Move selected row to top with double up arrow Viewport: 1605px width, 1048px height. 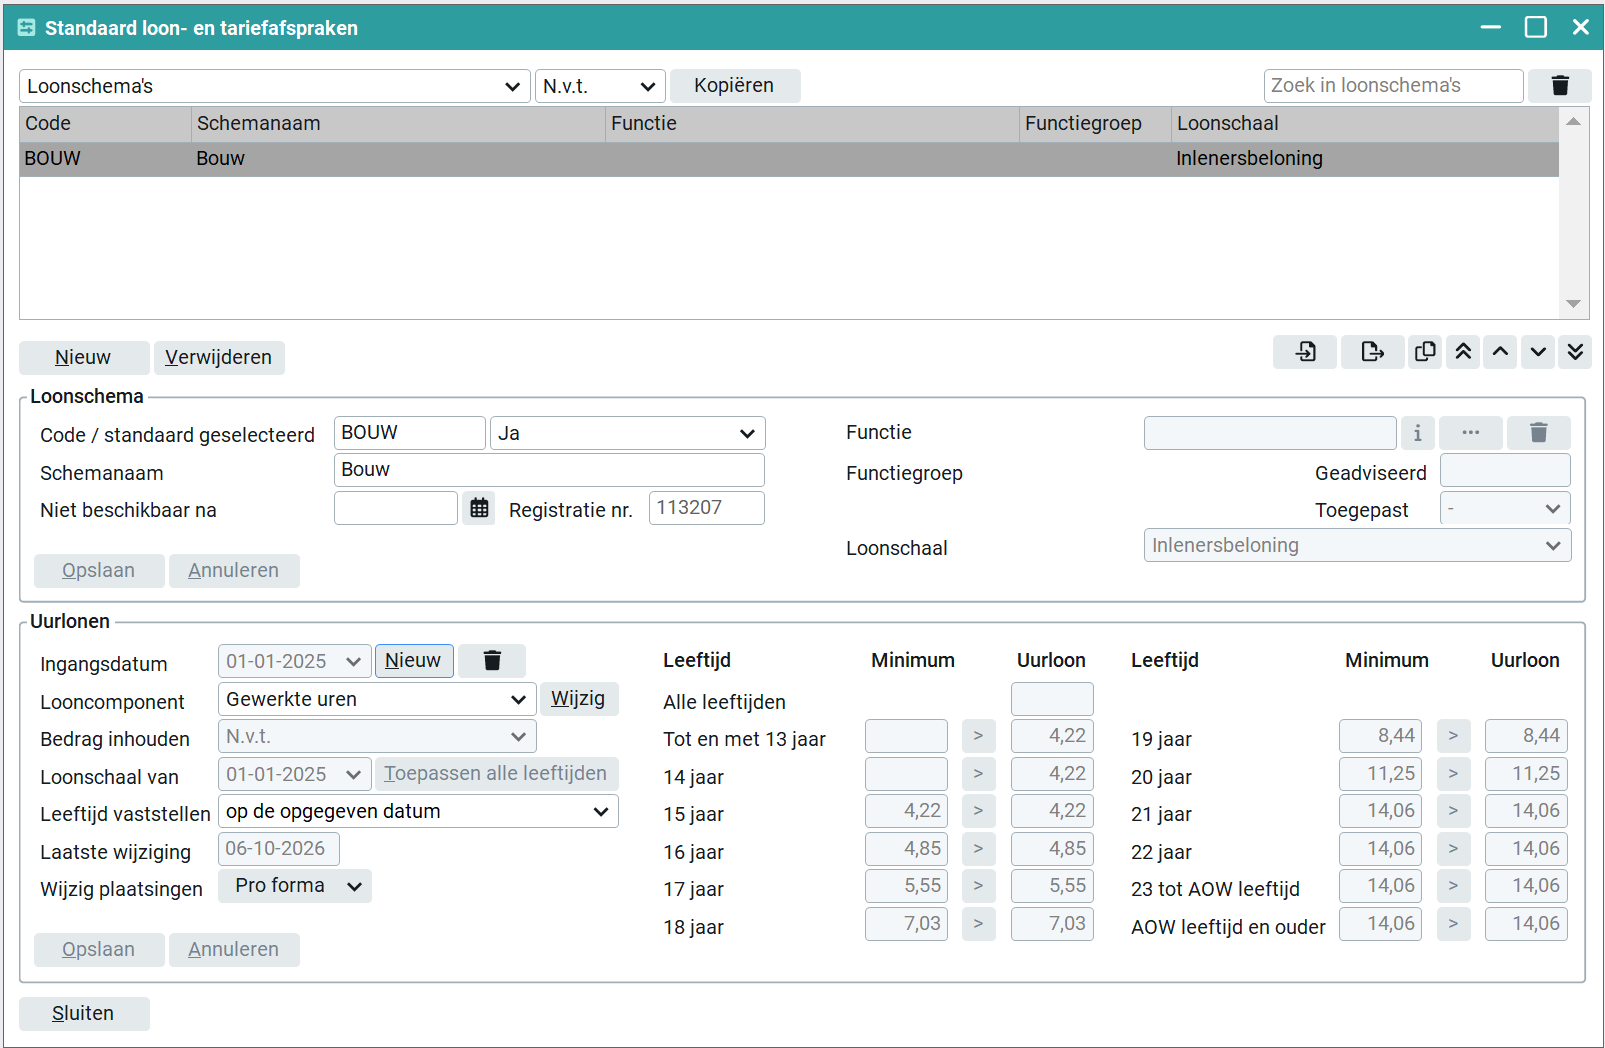pos(1463,352)
